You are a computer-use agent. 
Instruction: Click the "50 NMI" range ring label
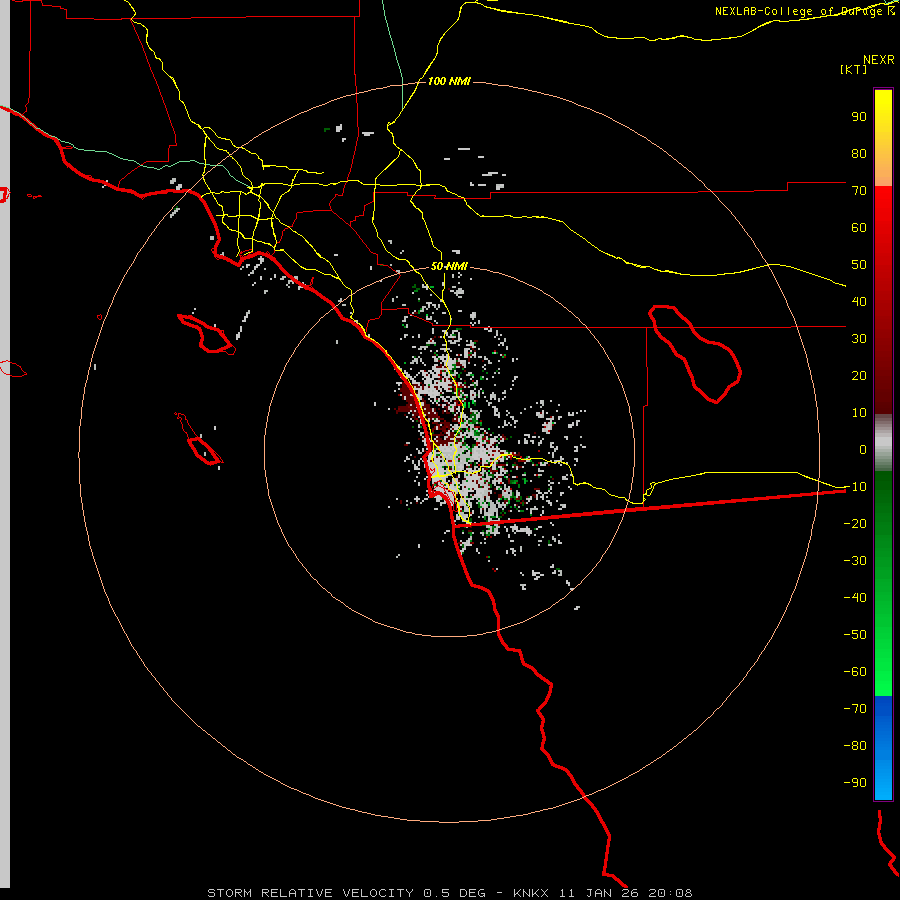[449, 266]
